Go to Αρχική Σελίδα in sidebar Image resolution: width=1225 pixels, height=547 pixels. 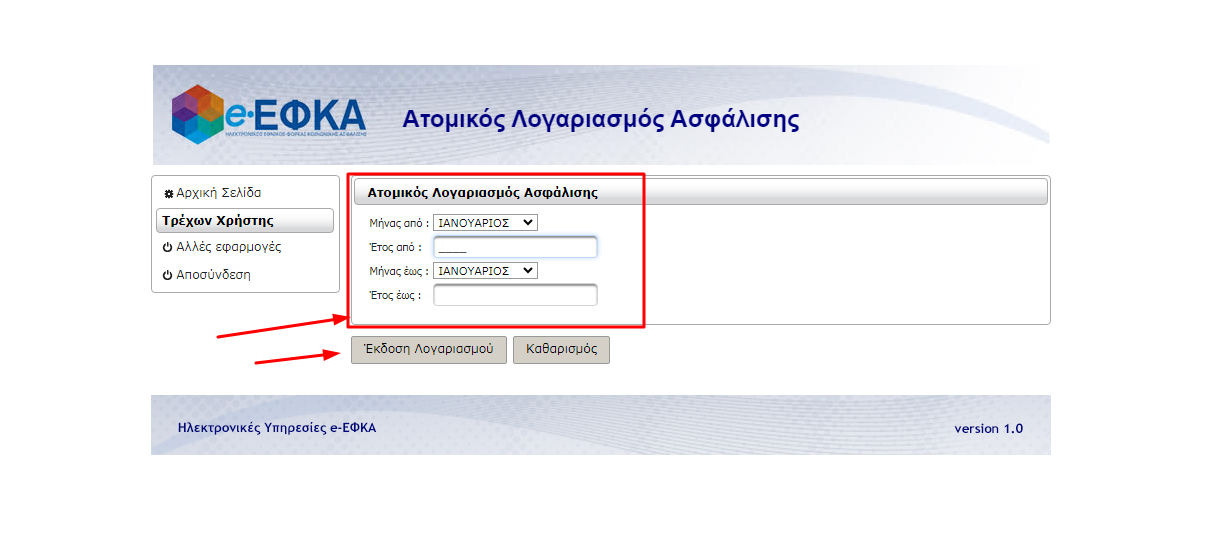click(x=218, y=193)
